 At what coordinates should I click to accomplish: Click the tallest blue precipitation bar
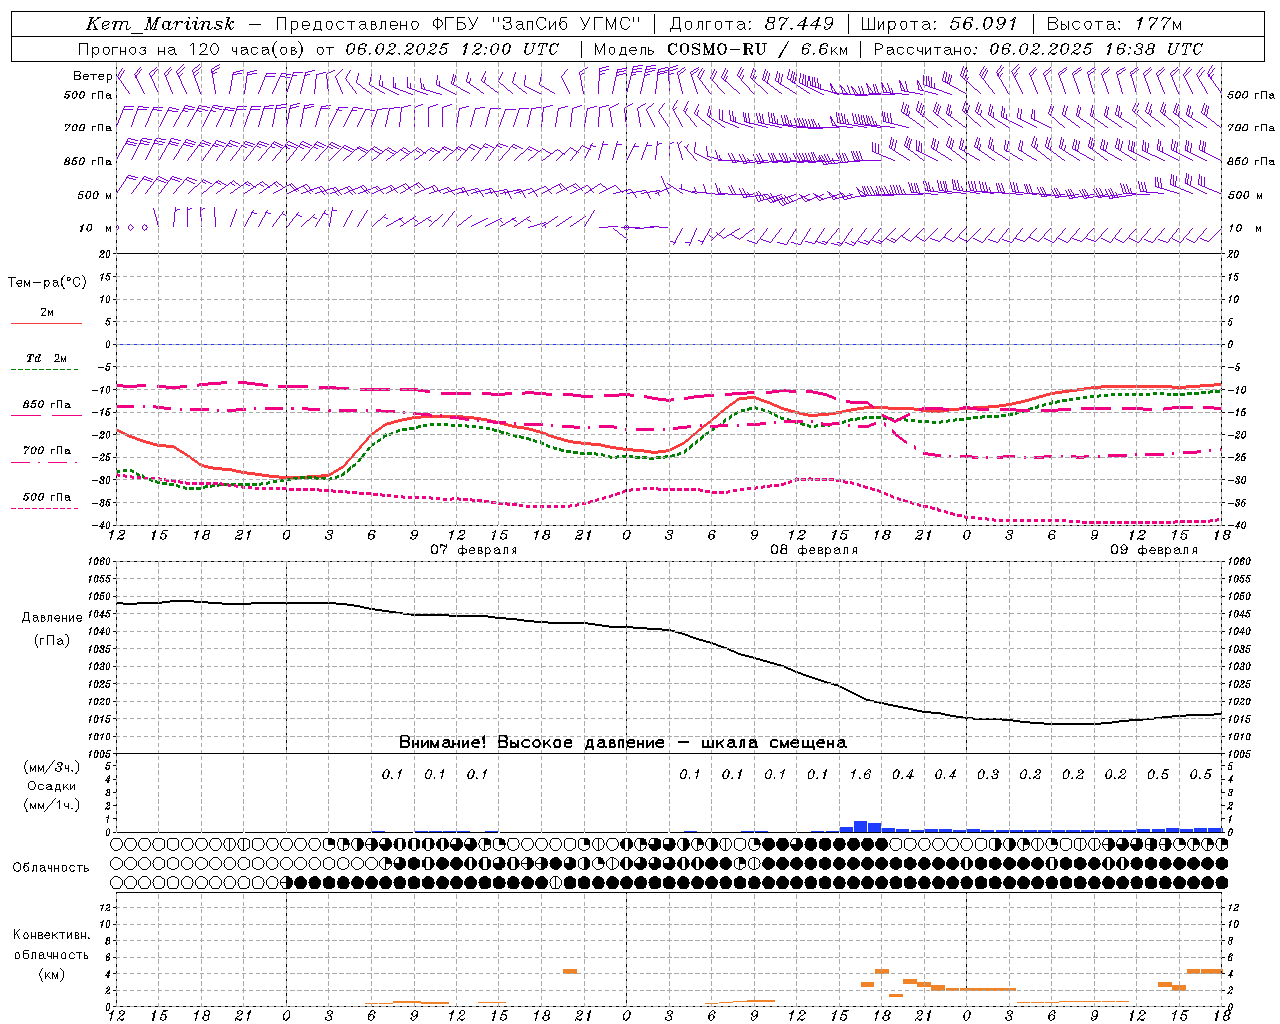pos(860,826)
